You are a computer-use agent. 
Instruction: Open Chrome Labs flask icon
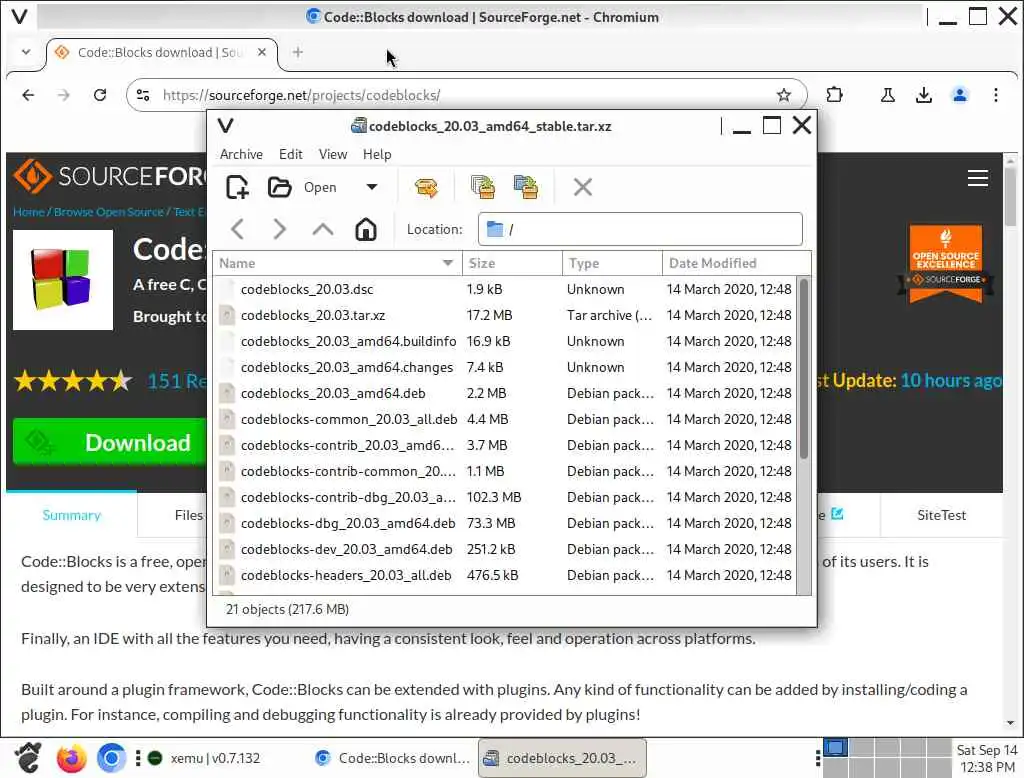(888, 95)
